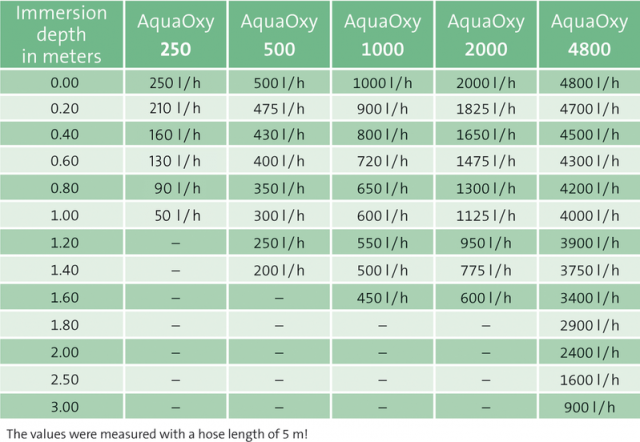
Task: Click the AquaOxy 250 column header
Action: pos(176,35)
